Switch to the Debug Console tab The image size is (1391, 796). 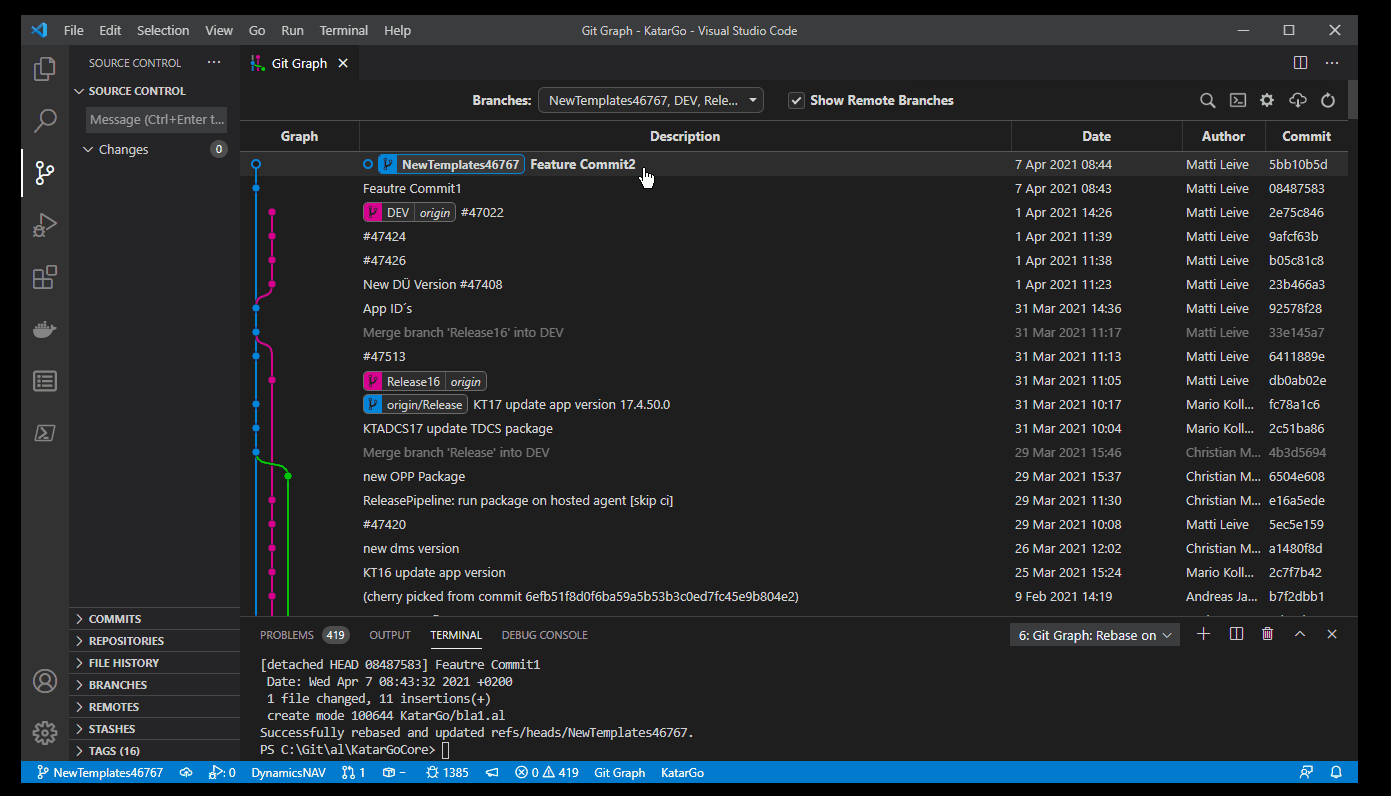(545, 635)
